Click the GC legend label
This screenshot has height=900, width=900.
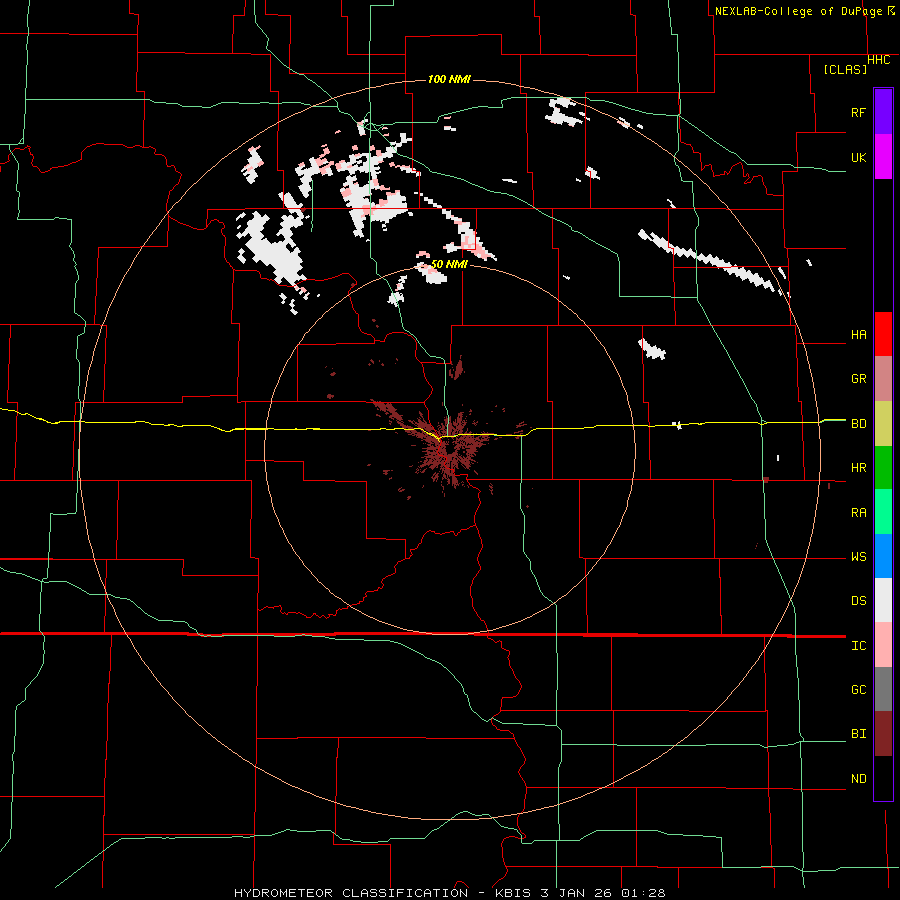858,690
